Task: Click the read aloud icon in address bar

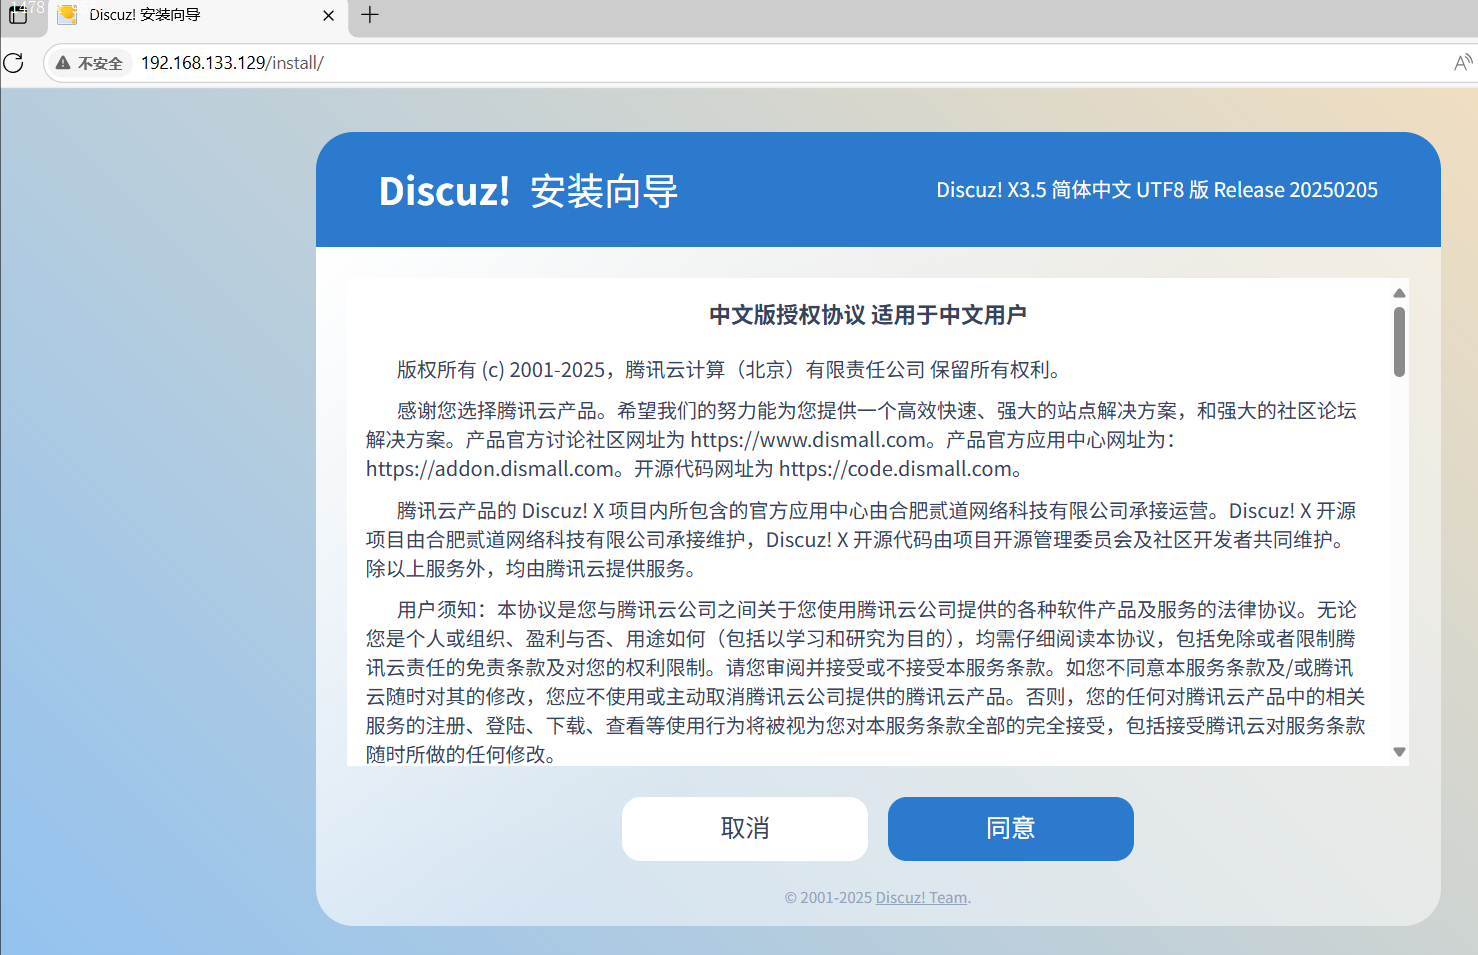Action: point(1463,63)
